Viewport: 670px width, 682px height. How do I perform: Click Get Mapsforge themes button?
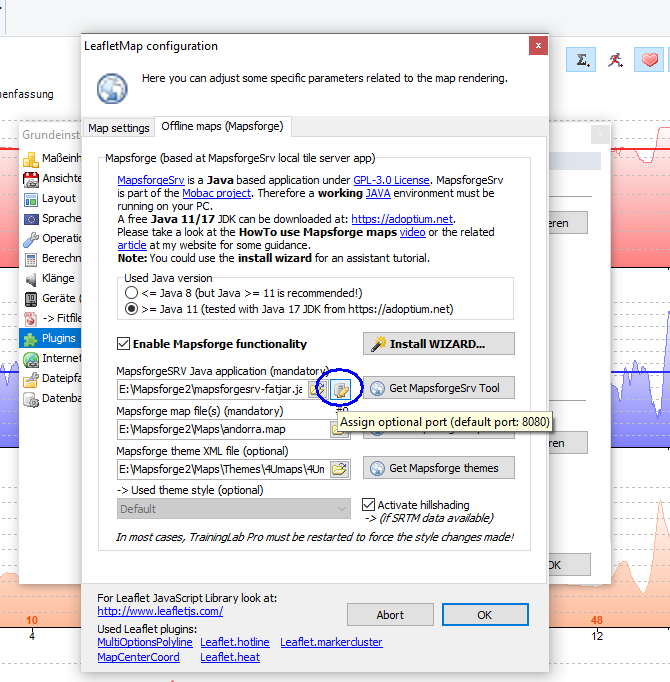(x=439, y=468)
